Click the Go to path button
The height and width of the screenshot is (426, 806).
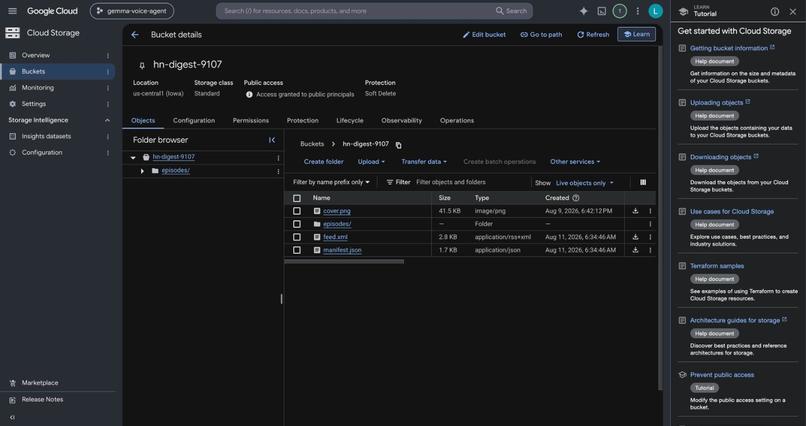(x=541, y=34)
